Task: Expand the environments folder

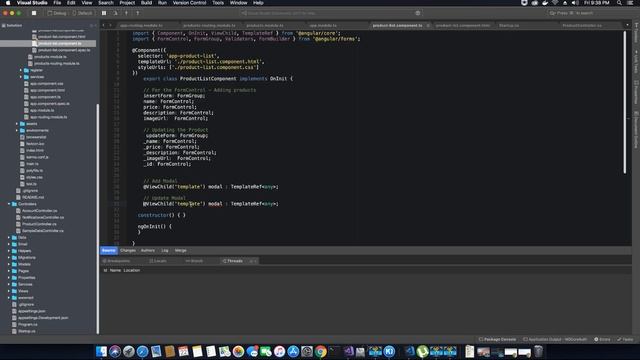Action: tap(17, 131)
